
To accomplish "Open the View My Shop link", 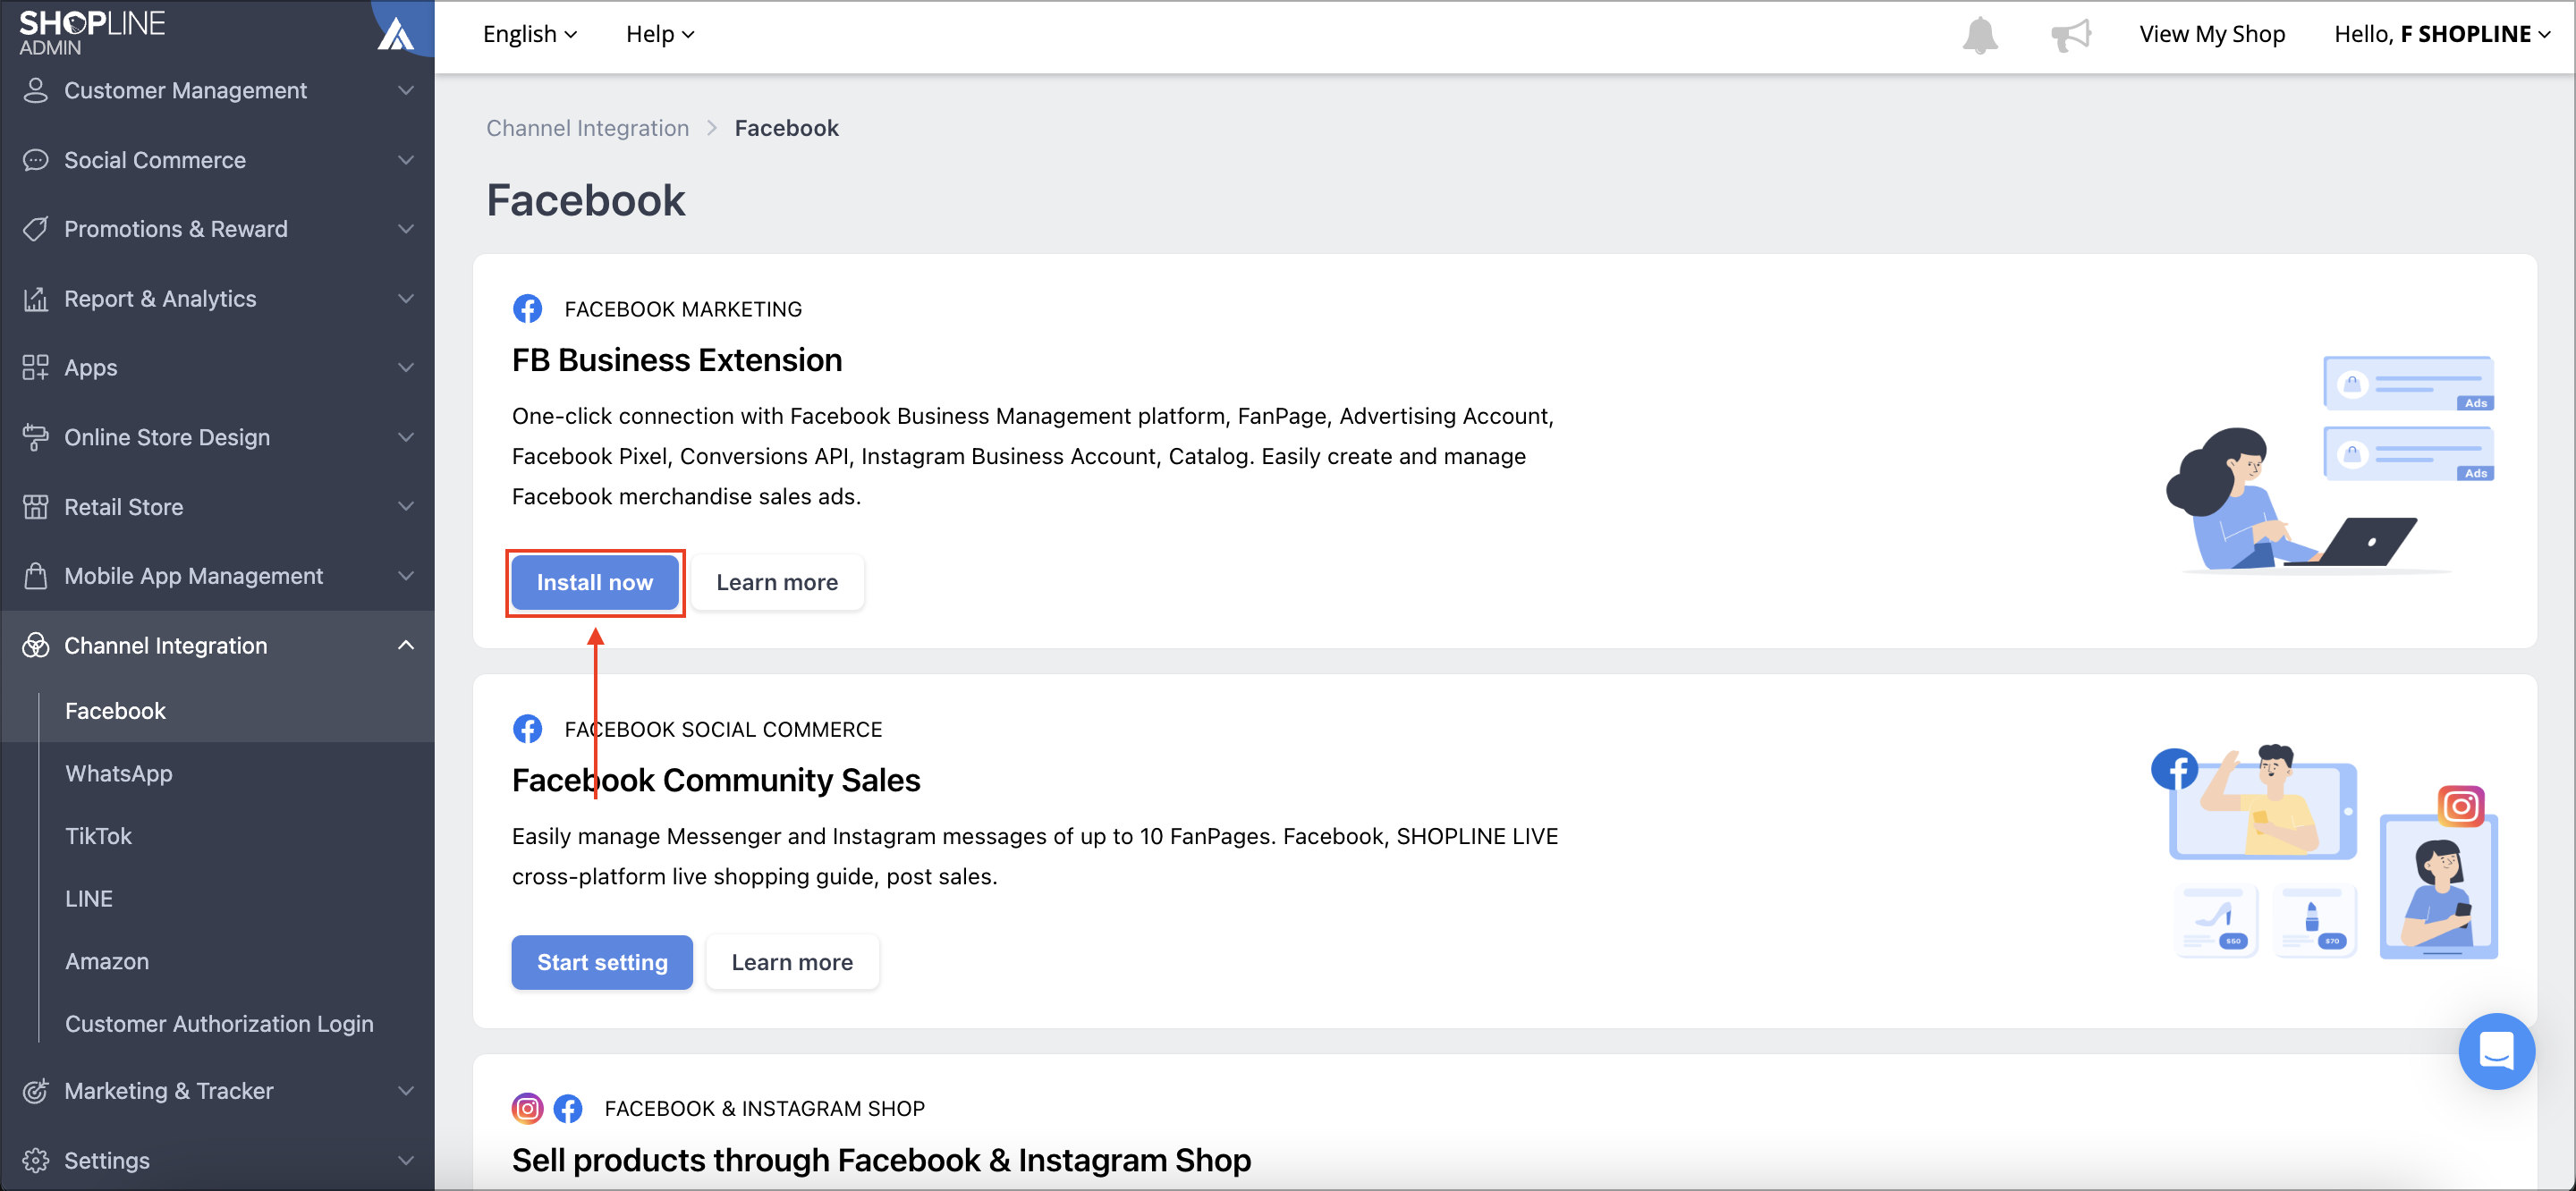I will (2212, 34).
